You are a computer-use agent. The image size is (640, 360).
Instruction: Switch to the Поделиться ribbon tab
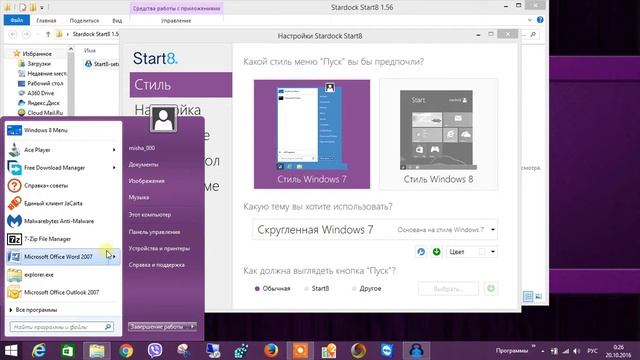click(84, 20)
